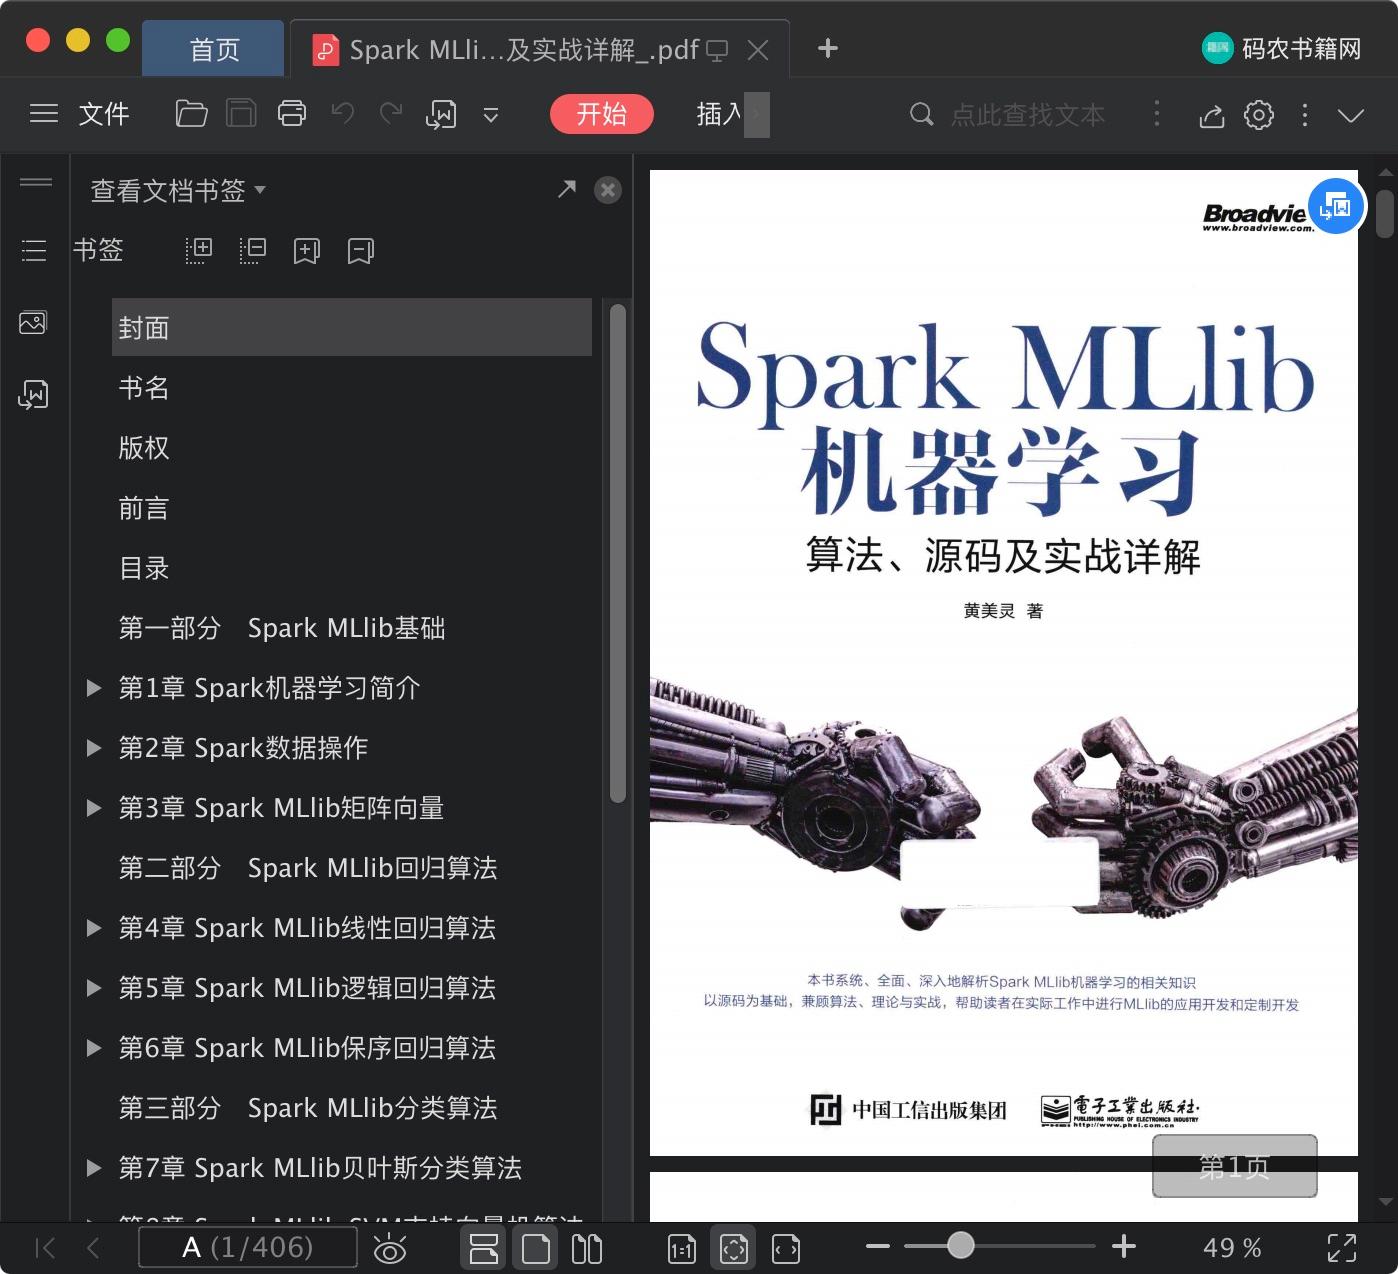Open 第二部分 Spark MLlib回归算法 bookmark

[x=308, y=868]
